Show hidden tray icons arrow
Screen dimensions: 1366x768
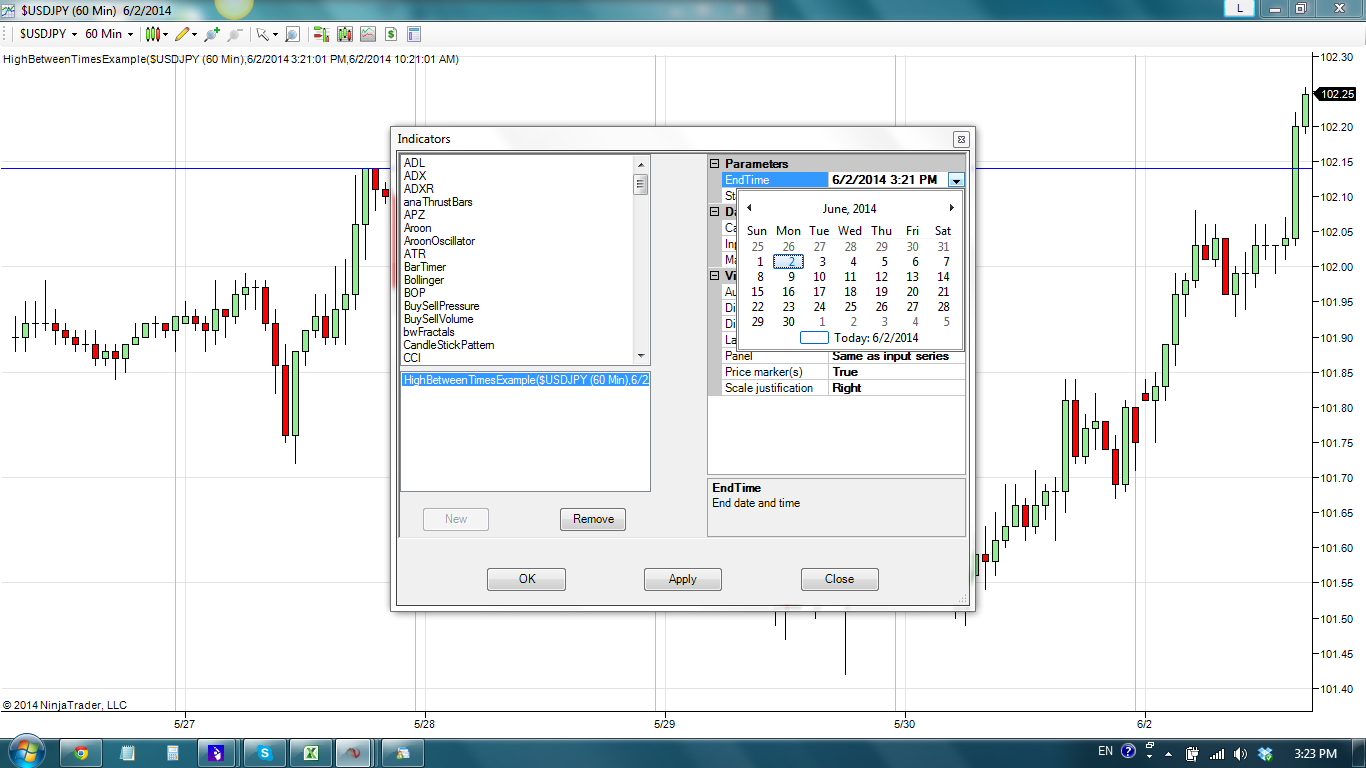[1168, 753]
